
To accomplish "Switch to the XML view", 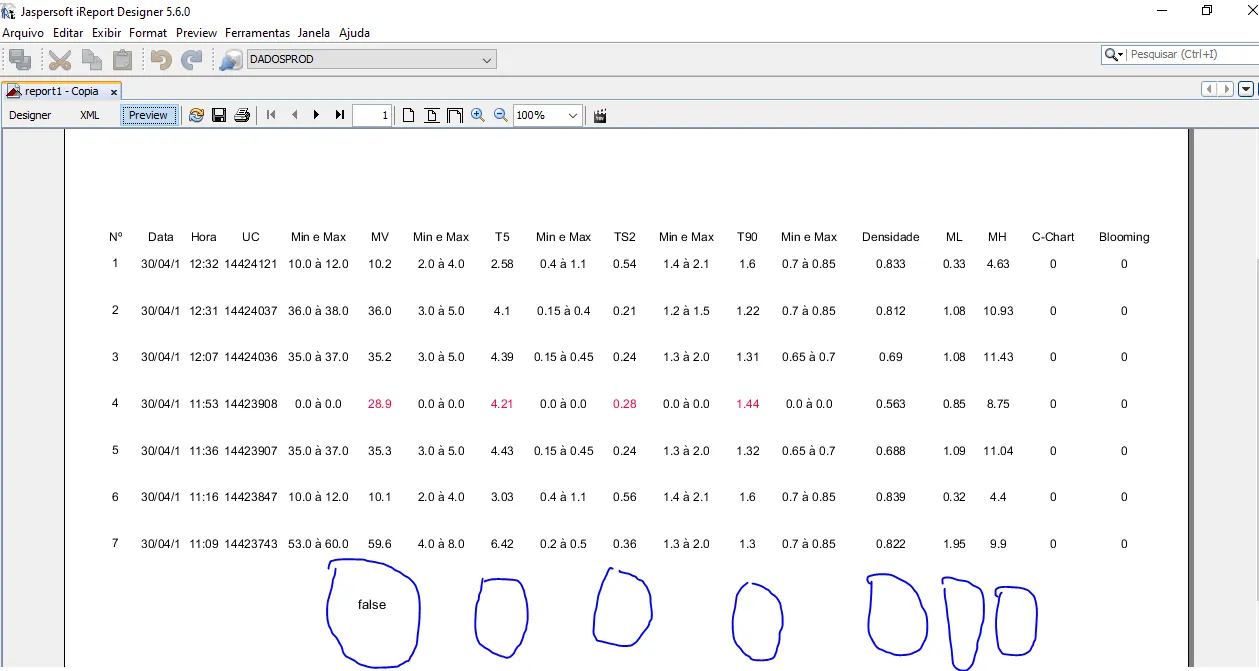I will [90, 115].
